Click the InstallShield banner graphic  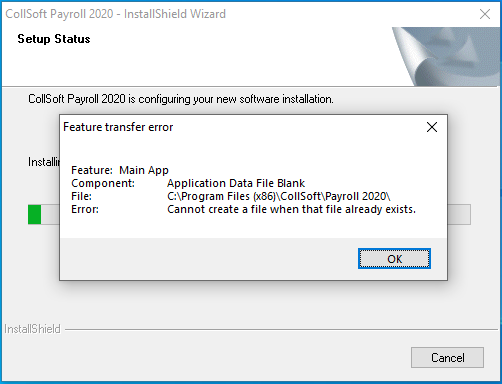pos(447,56)
